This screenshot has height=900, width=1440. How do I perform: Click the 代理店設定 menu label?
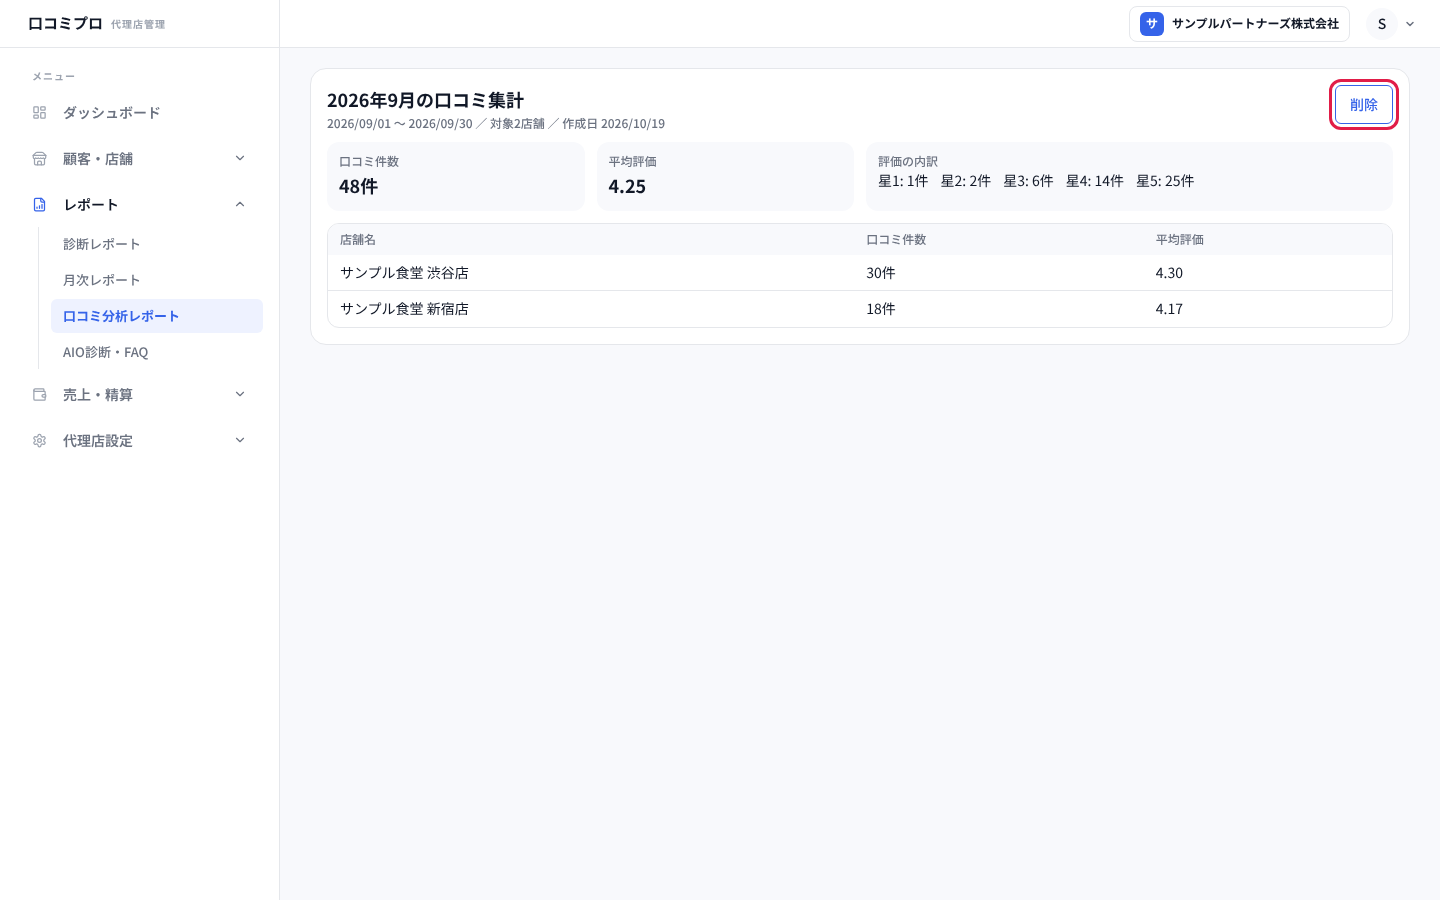tap(98, 441)
